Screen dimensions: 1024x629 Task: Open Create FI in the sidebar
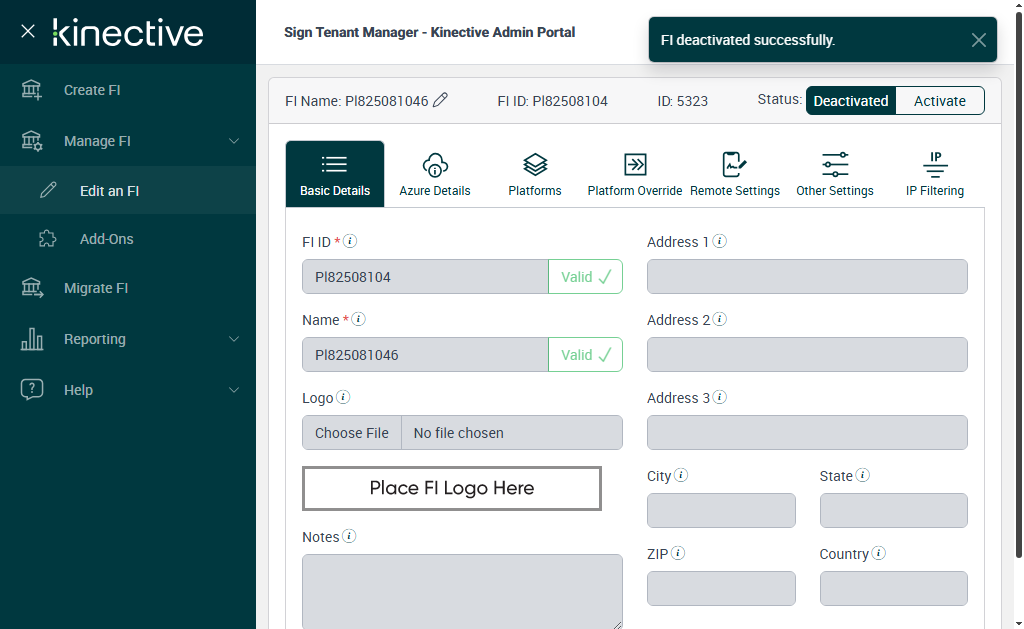coord(128,90)
